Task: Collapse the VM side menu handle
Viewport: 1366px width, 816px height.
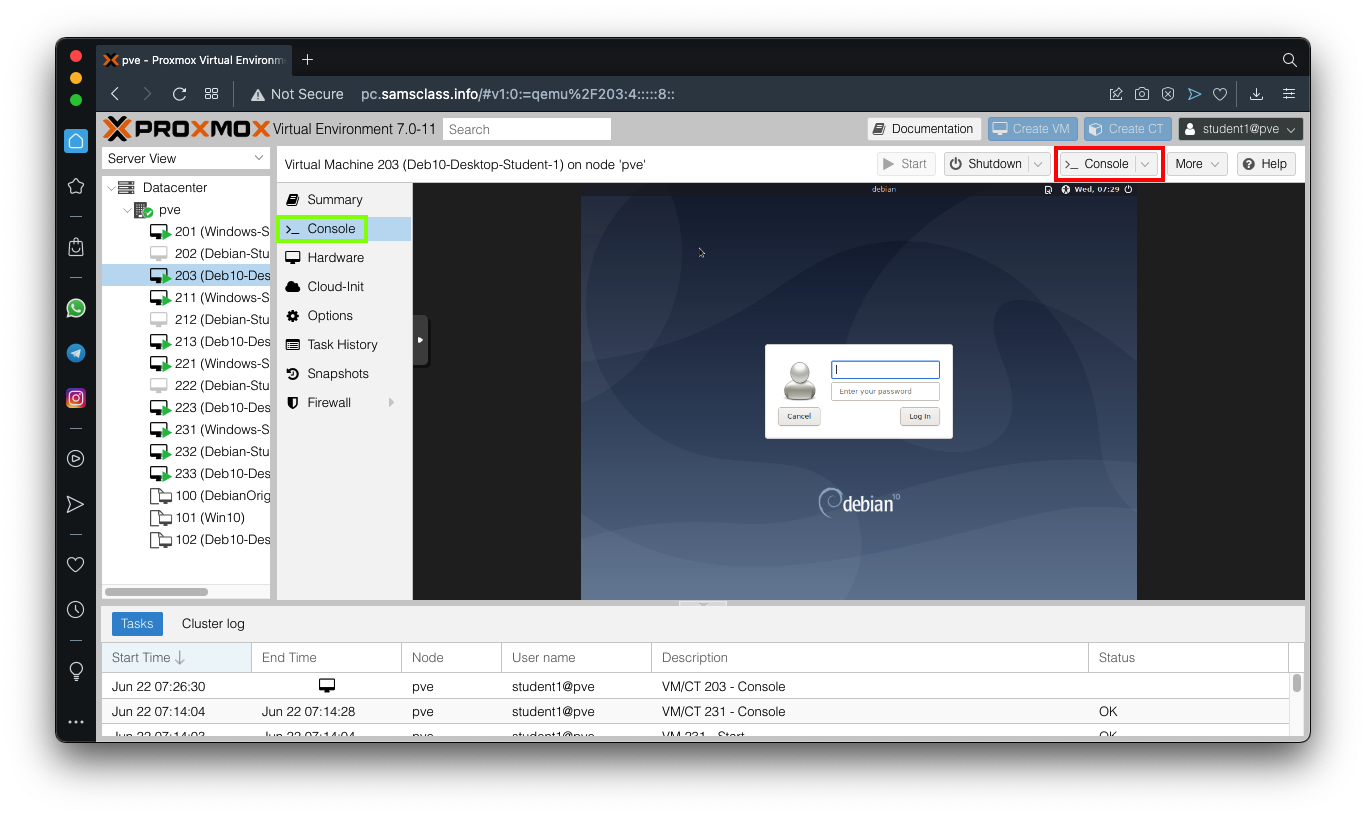Action: click(x=420, y=341)
